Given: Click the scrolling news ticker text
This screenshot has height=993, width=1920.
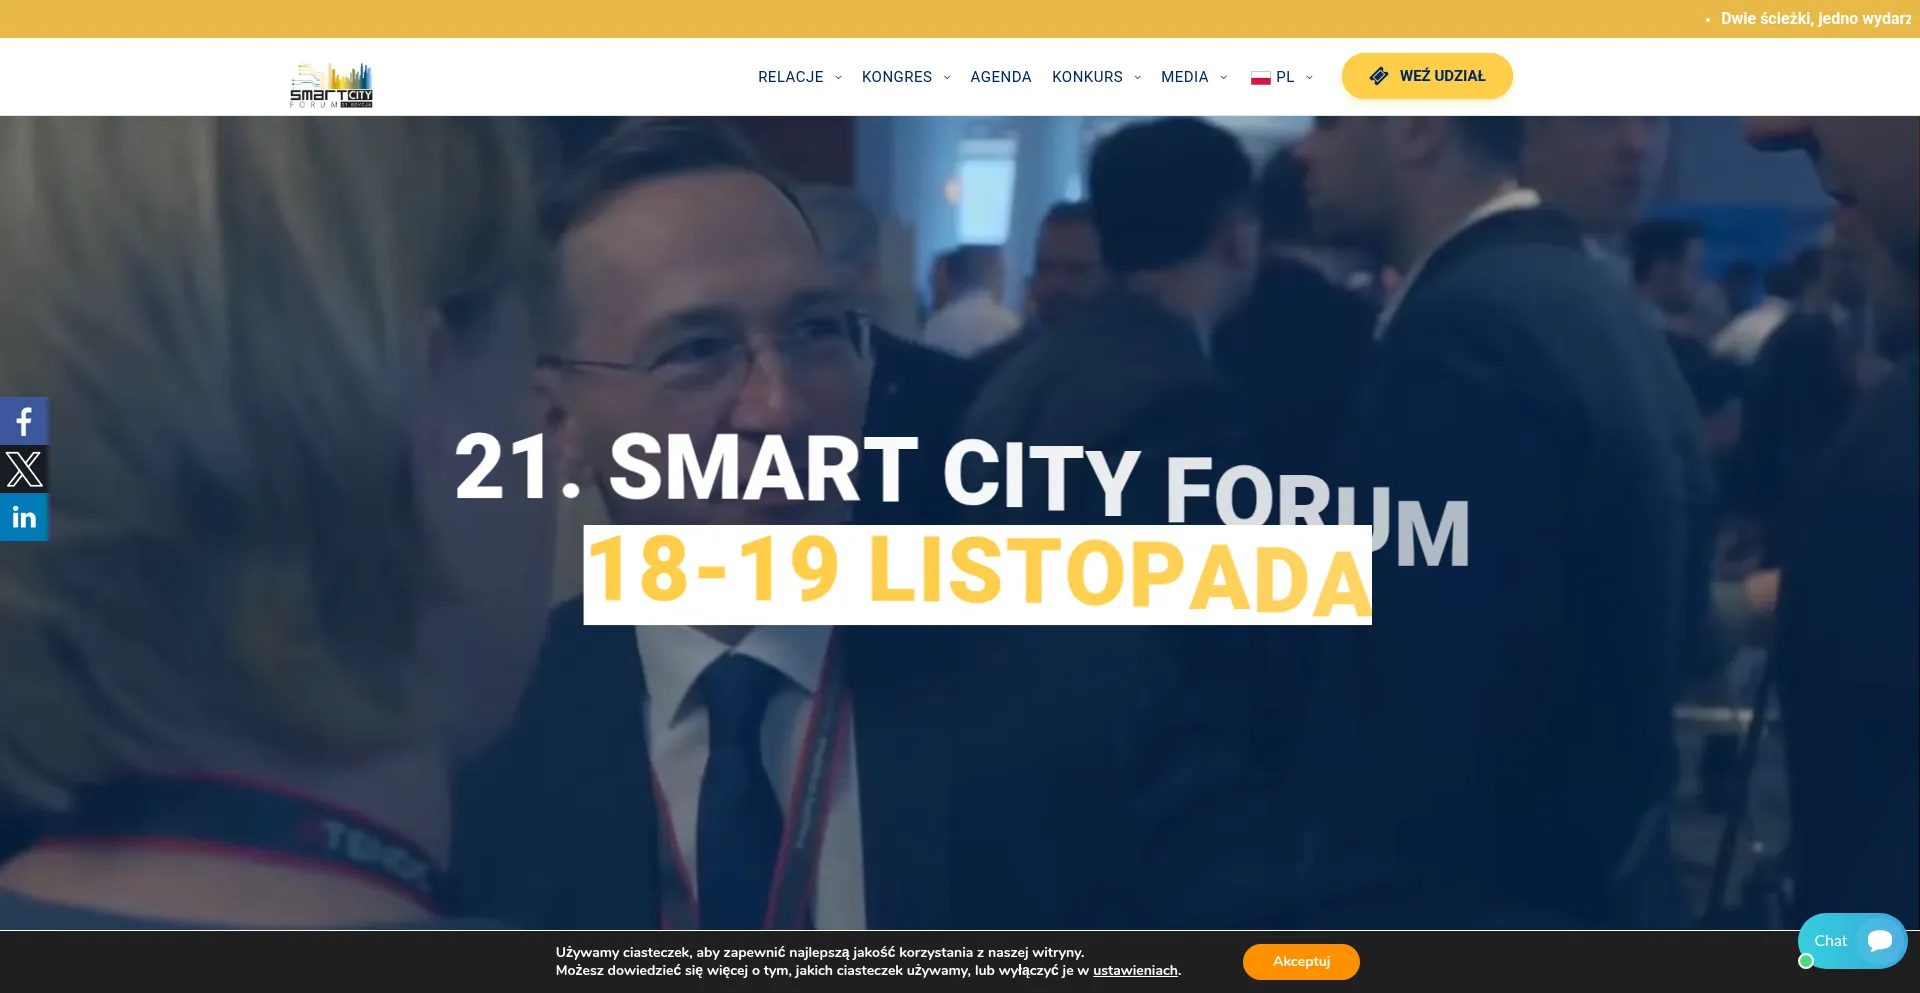Looking at the screenshot, I should 1815,19.
